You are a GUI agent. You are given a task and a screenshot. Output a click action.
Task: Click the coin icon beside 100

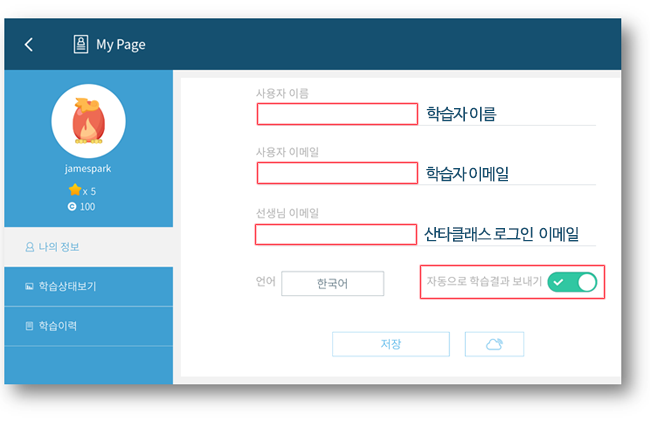(x=72, y=207)
